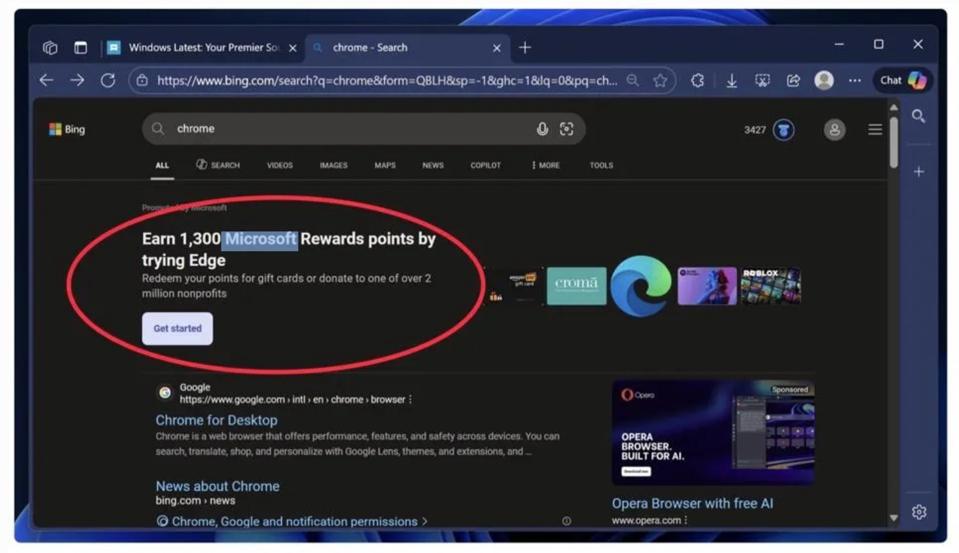The width and height of the screenshot is (959, 553).
Task: Open Bing account avatar icon
Action: (x=834, y=130)
